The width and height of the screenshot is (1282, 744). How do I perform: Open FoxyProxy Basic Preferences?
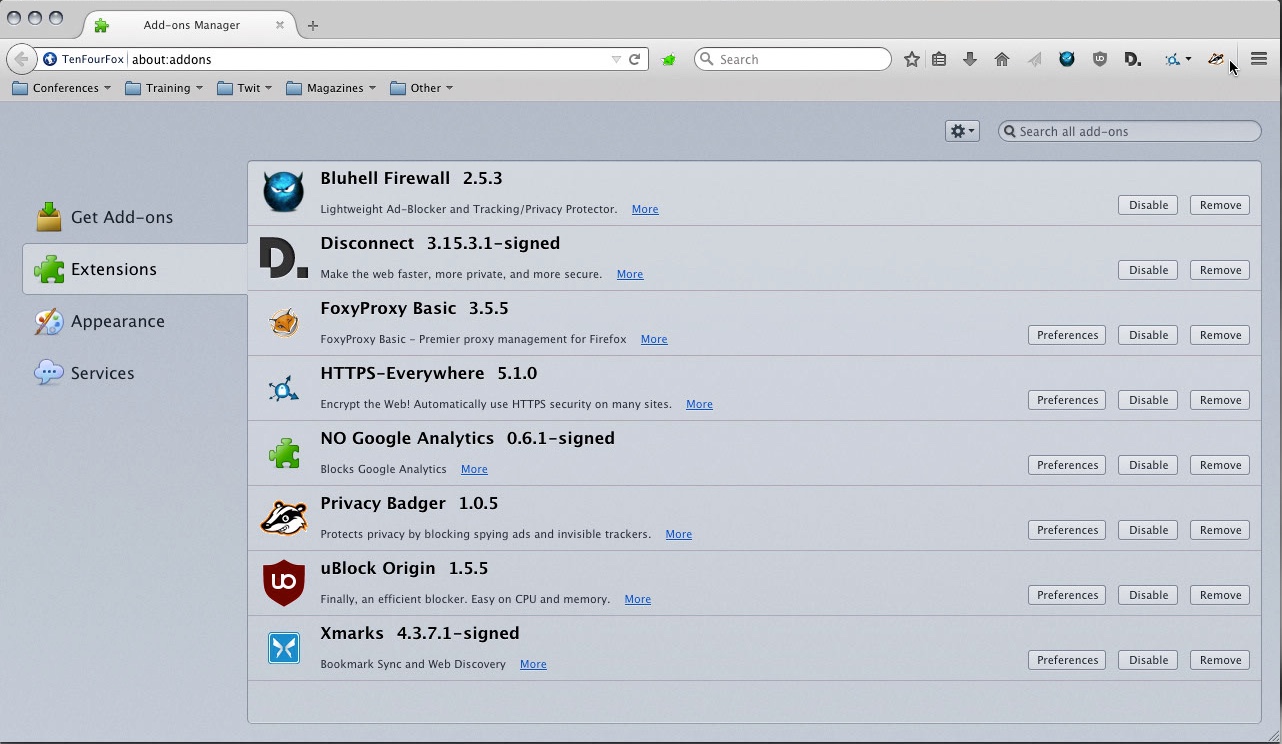pyautogui.click(x=1067, y=335)
